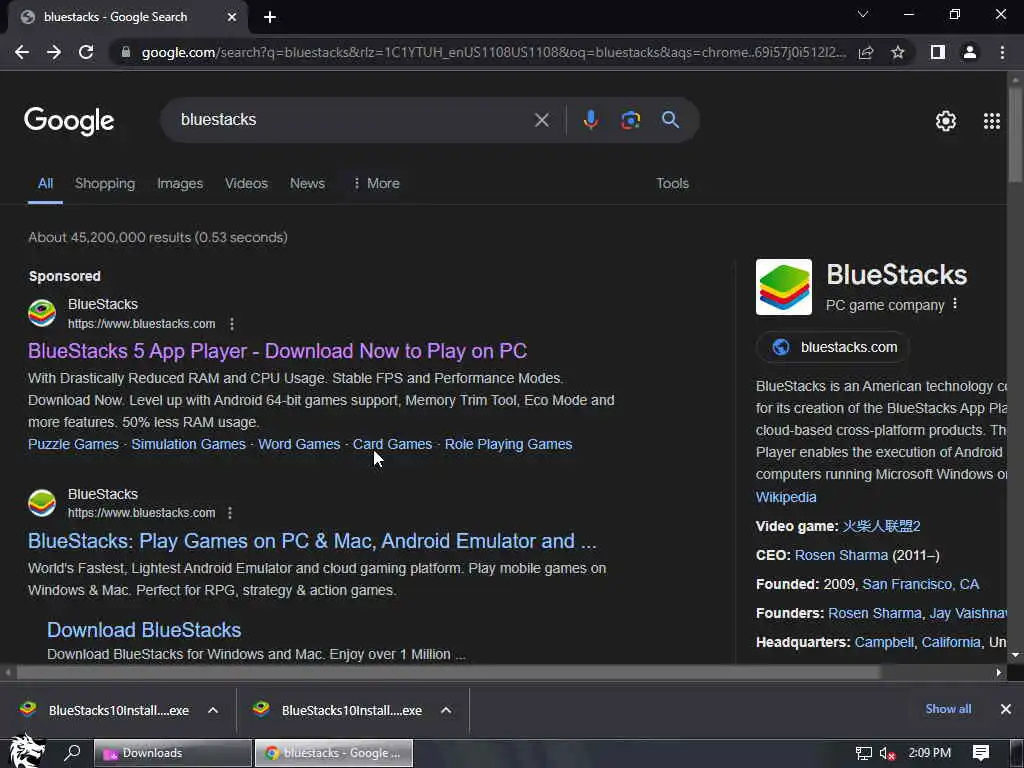Expand first BlueStacks10Install download options
1024x768 pixels.
tap(213, 710)
